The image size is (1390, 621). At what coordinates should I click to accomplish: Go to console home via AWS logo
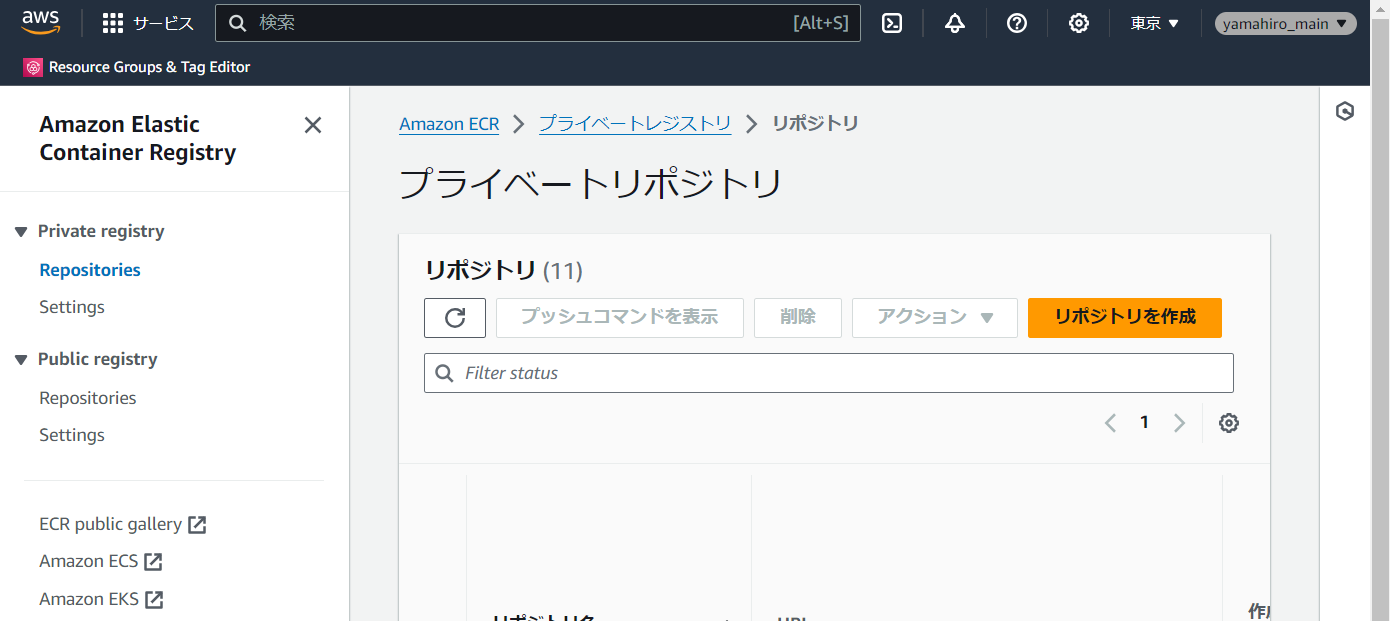tap(41, 22)
